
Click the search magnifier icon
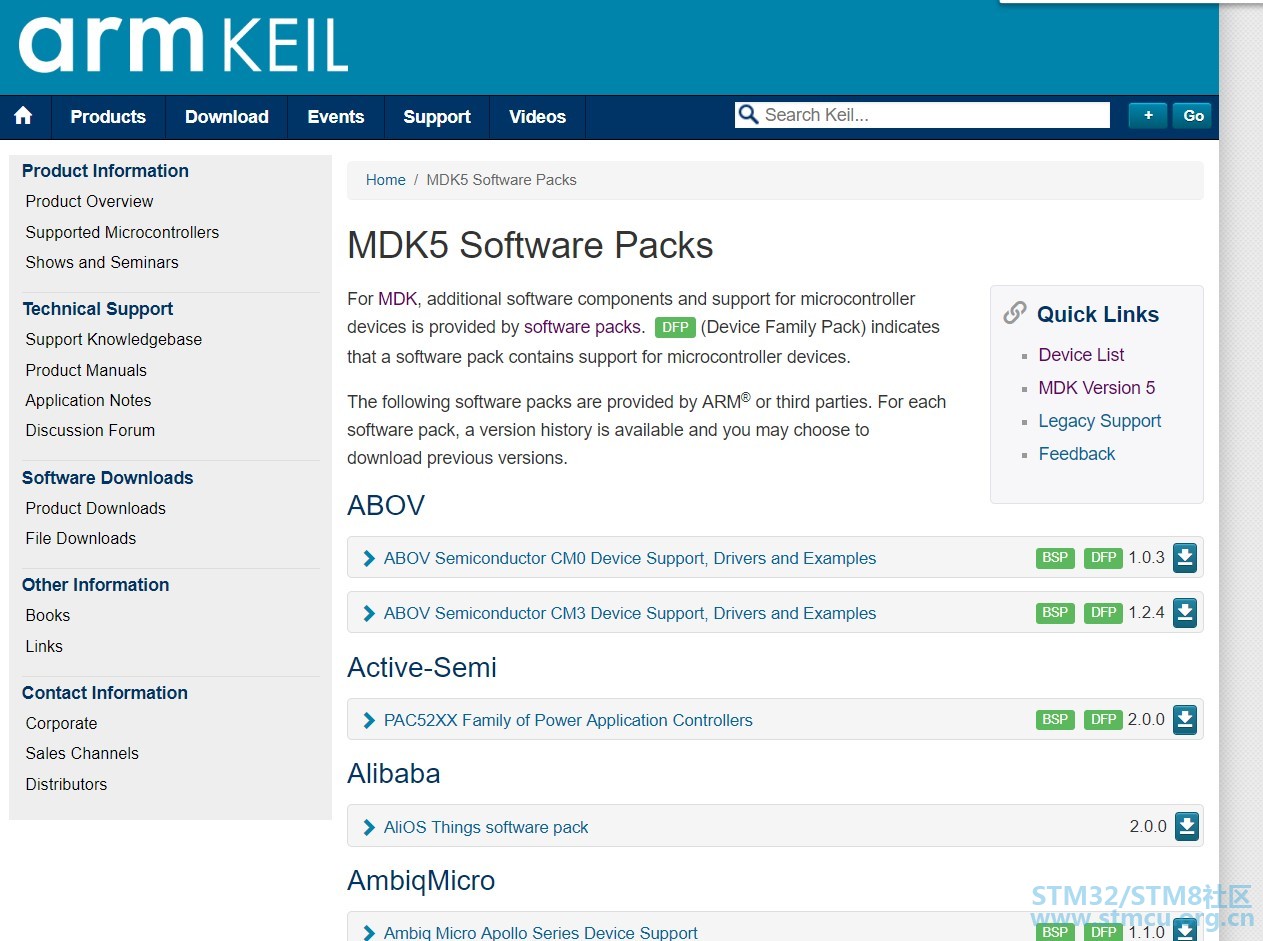coord(748,115)
